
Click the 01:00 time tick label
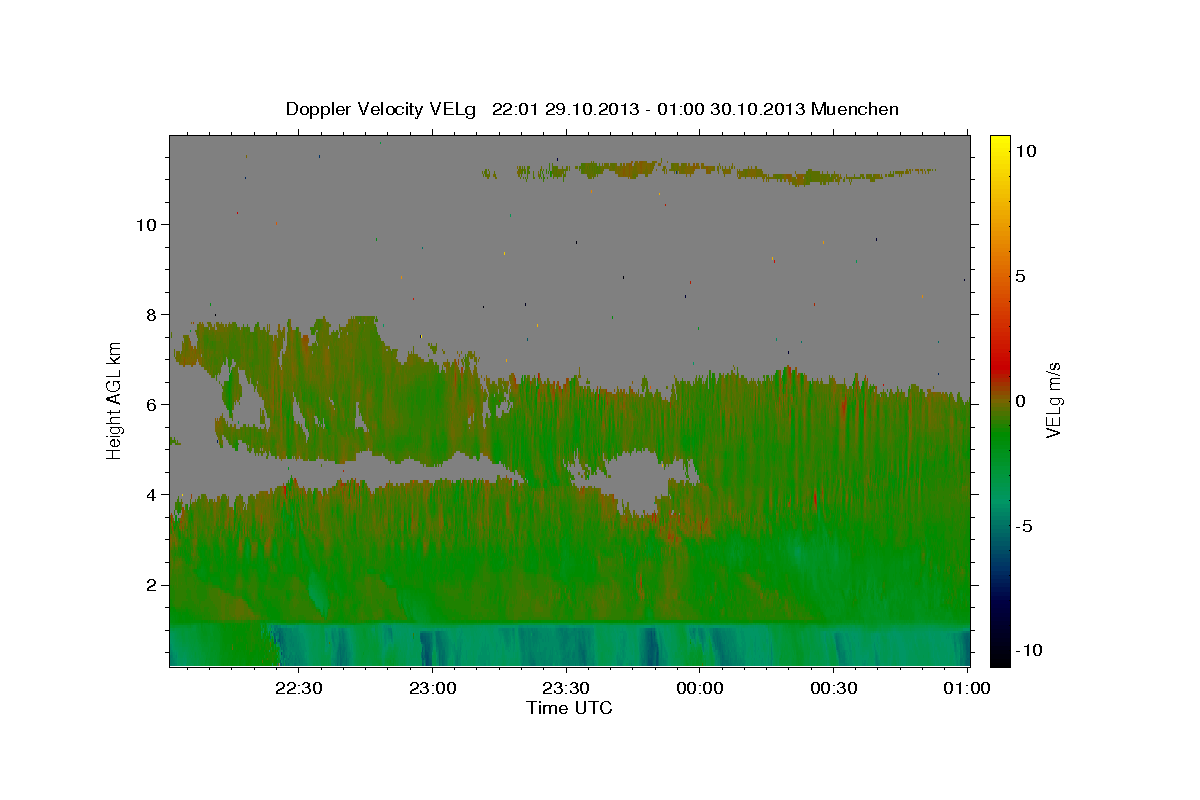968,688
